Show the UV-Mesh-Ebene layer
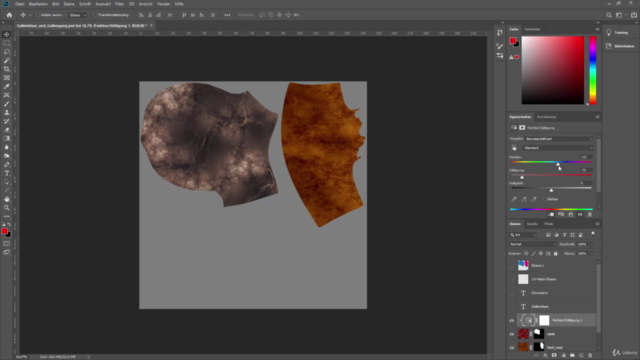 (x=512, y=279)
